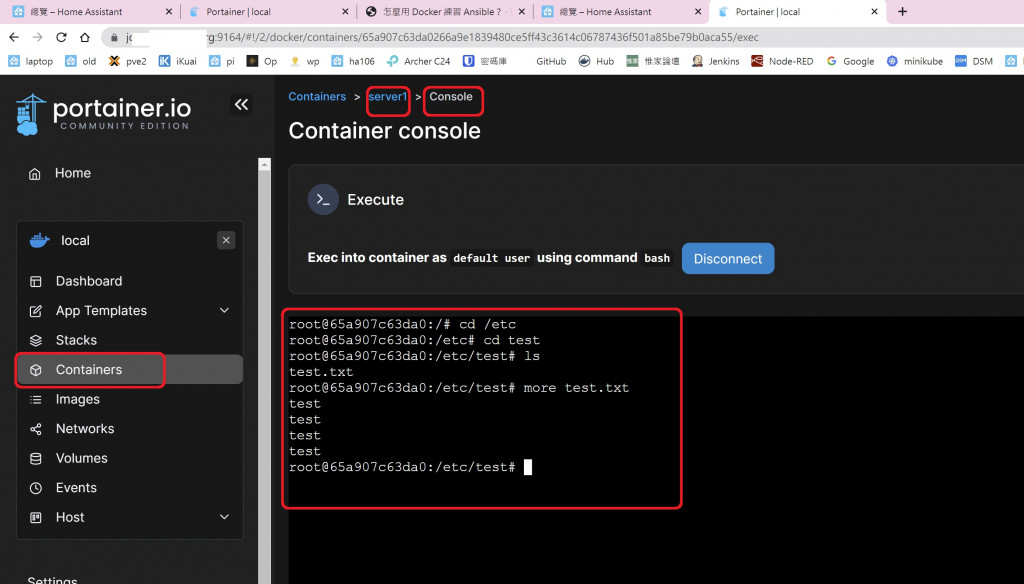Open the DSM bookmark
Screen dimensions: 1024x584
click(974, 61)
